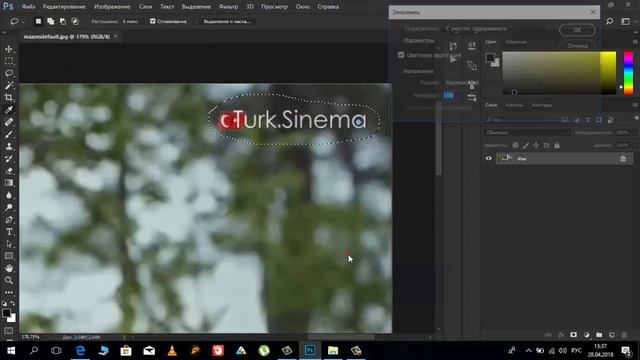
Task: Select the Magic Wand tool
Action: click(9, 86)
